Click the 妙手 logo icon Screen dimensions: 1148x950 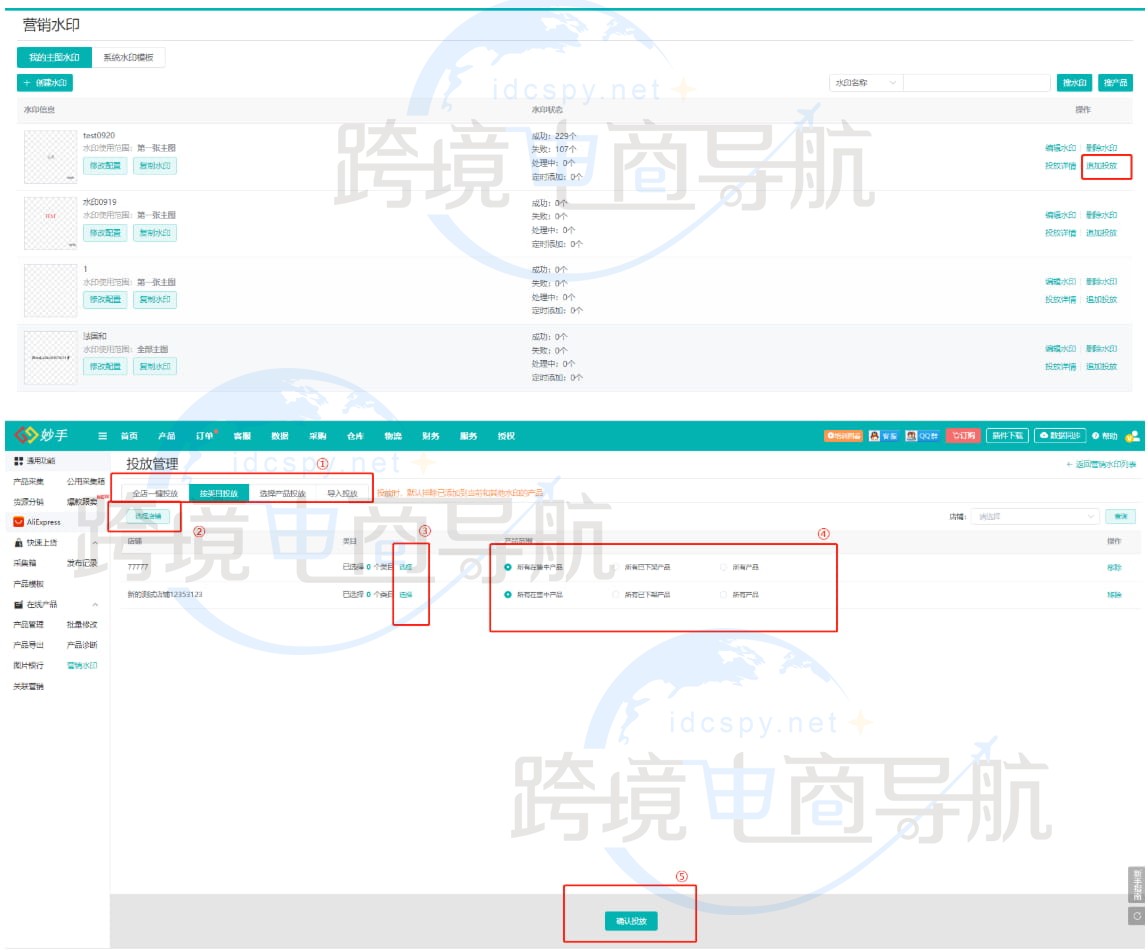(x=27, y=435)
